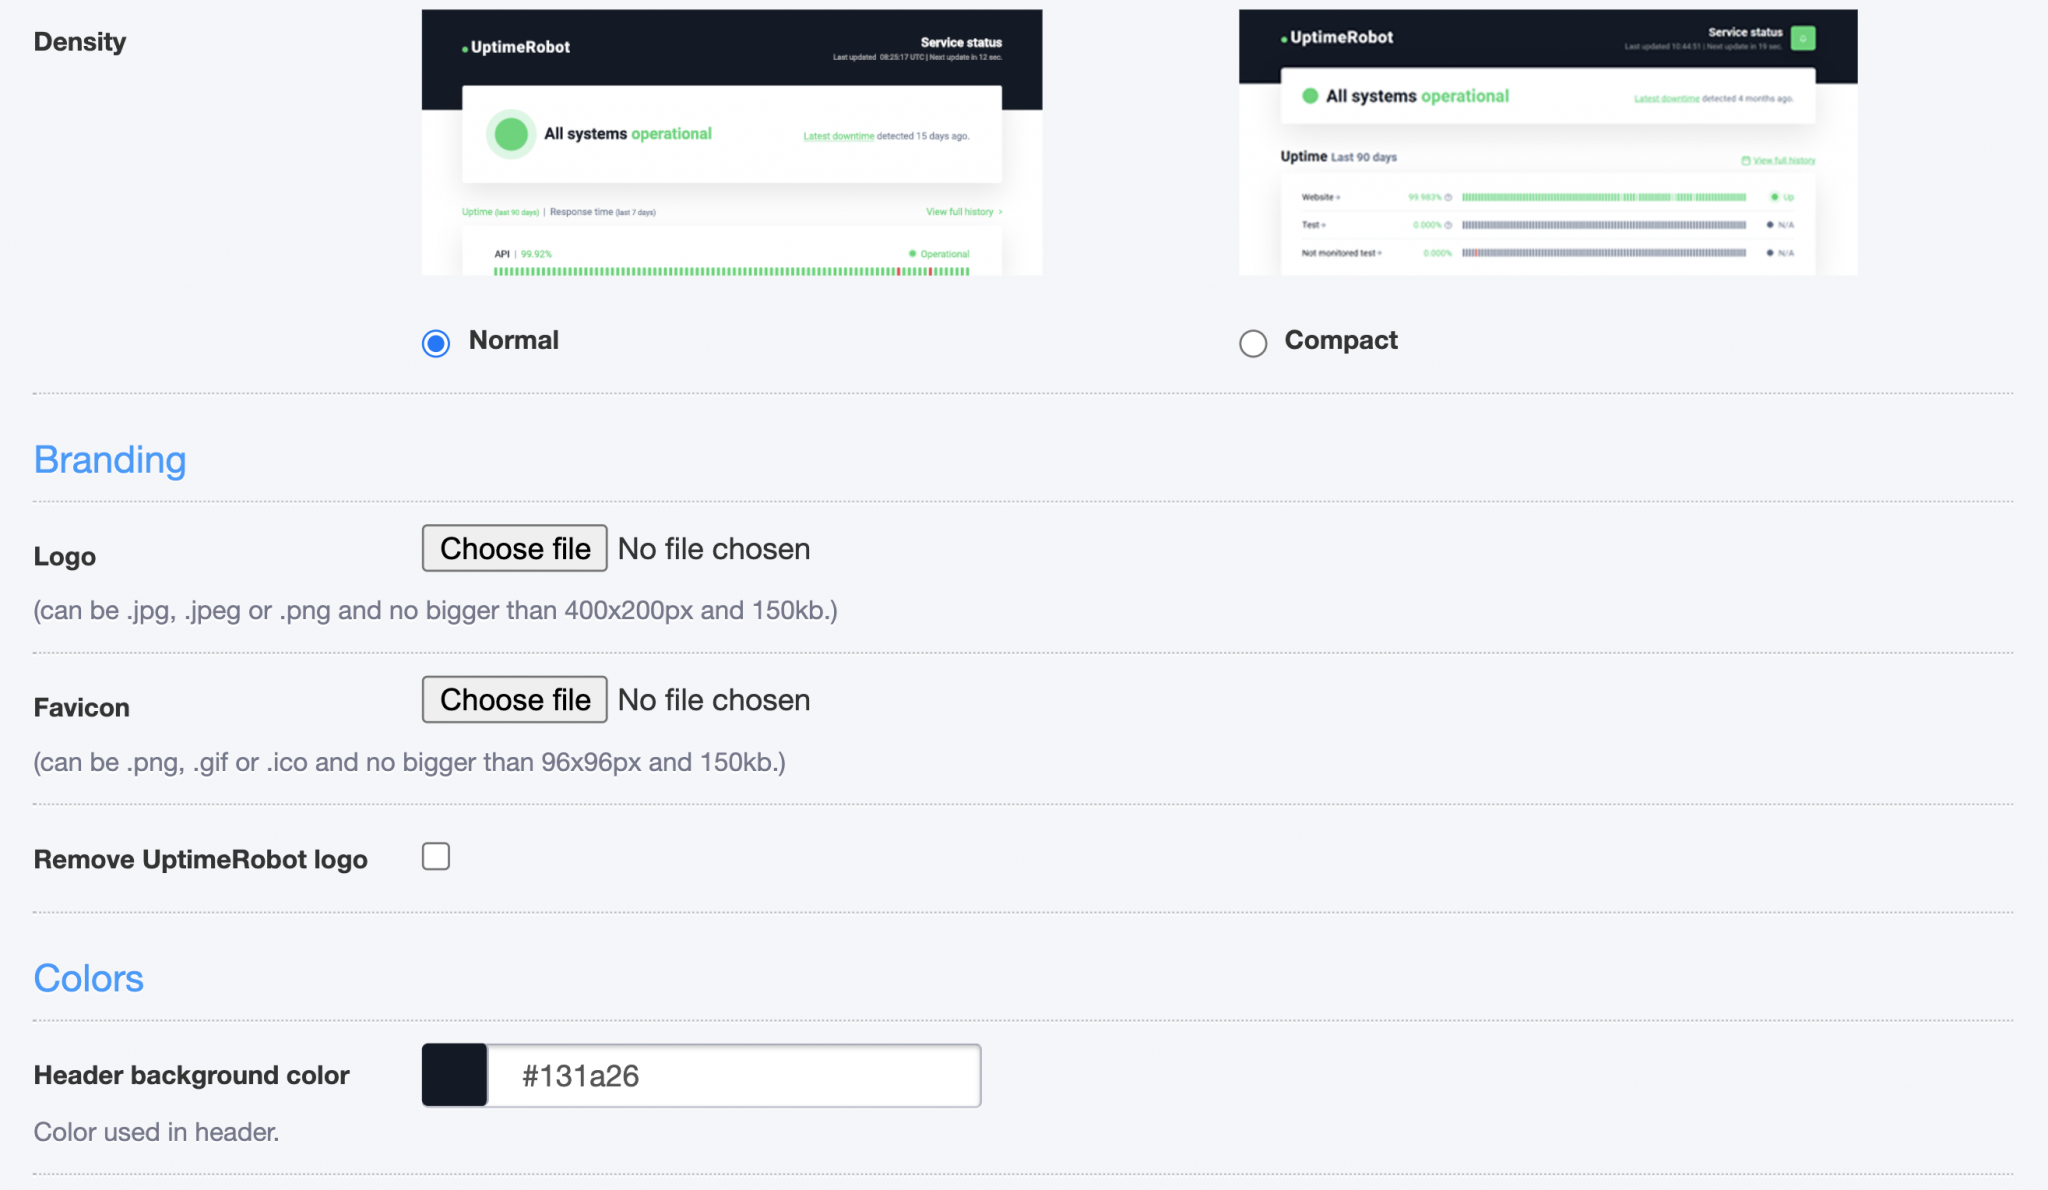The width and height of the screenshot is (2048, 1190).
Task: Click the Up status dot for the Website monitor
Action: [x=1776, y=196]
